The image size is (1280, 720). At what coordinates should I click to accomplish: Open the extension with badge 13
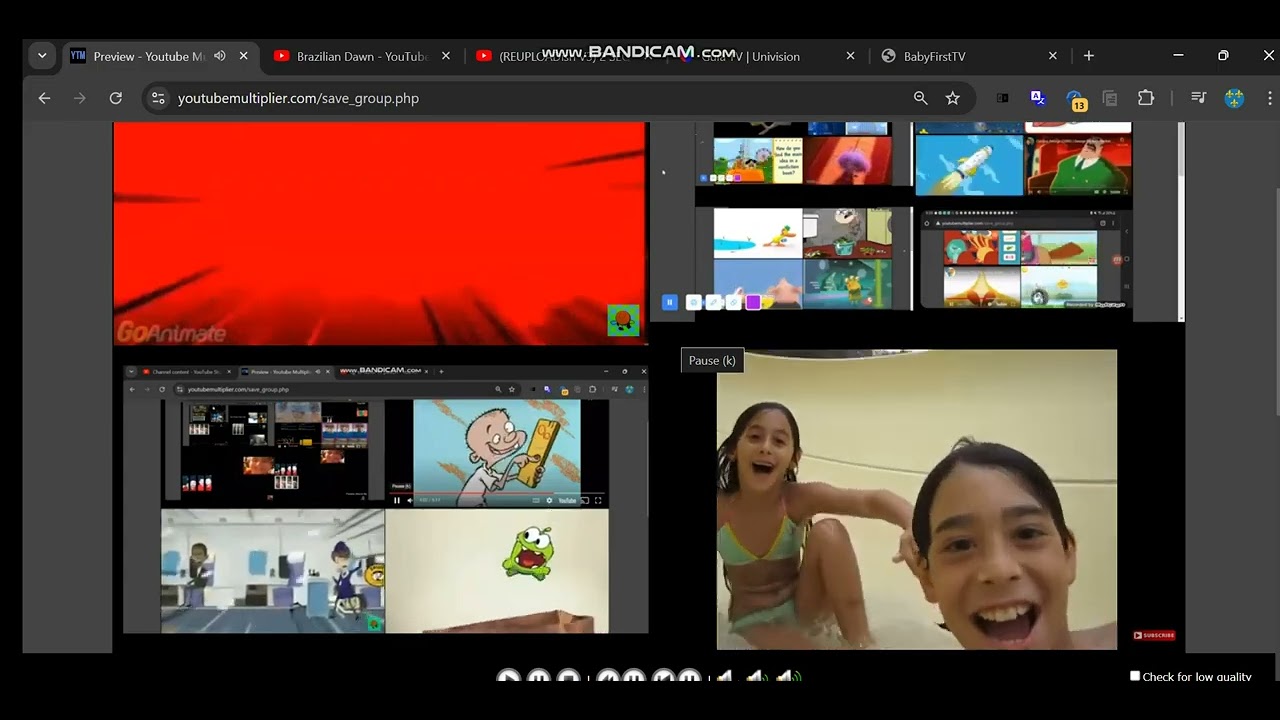(1076, 99)
